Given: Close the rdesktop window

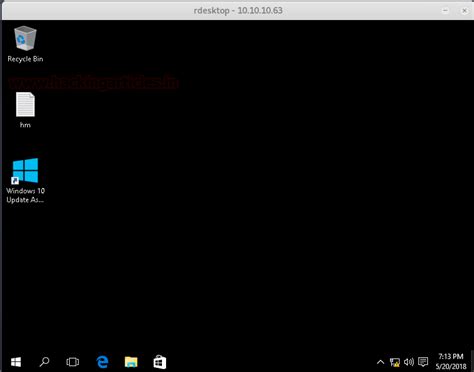Looking at the screenshot, I should point(464,11).
